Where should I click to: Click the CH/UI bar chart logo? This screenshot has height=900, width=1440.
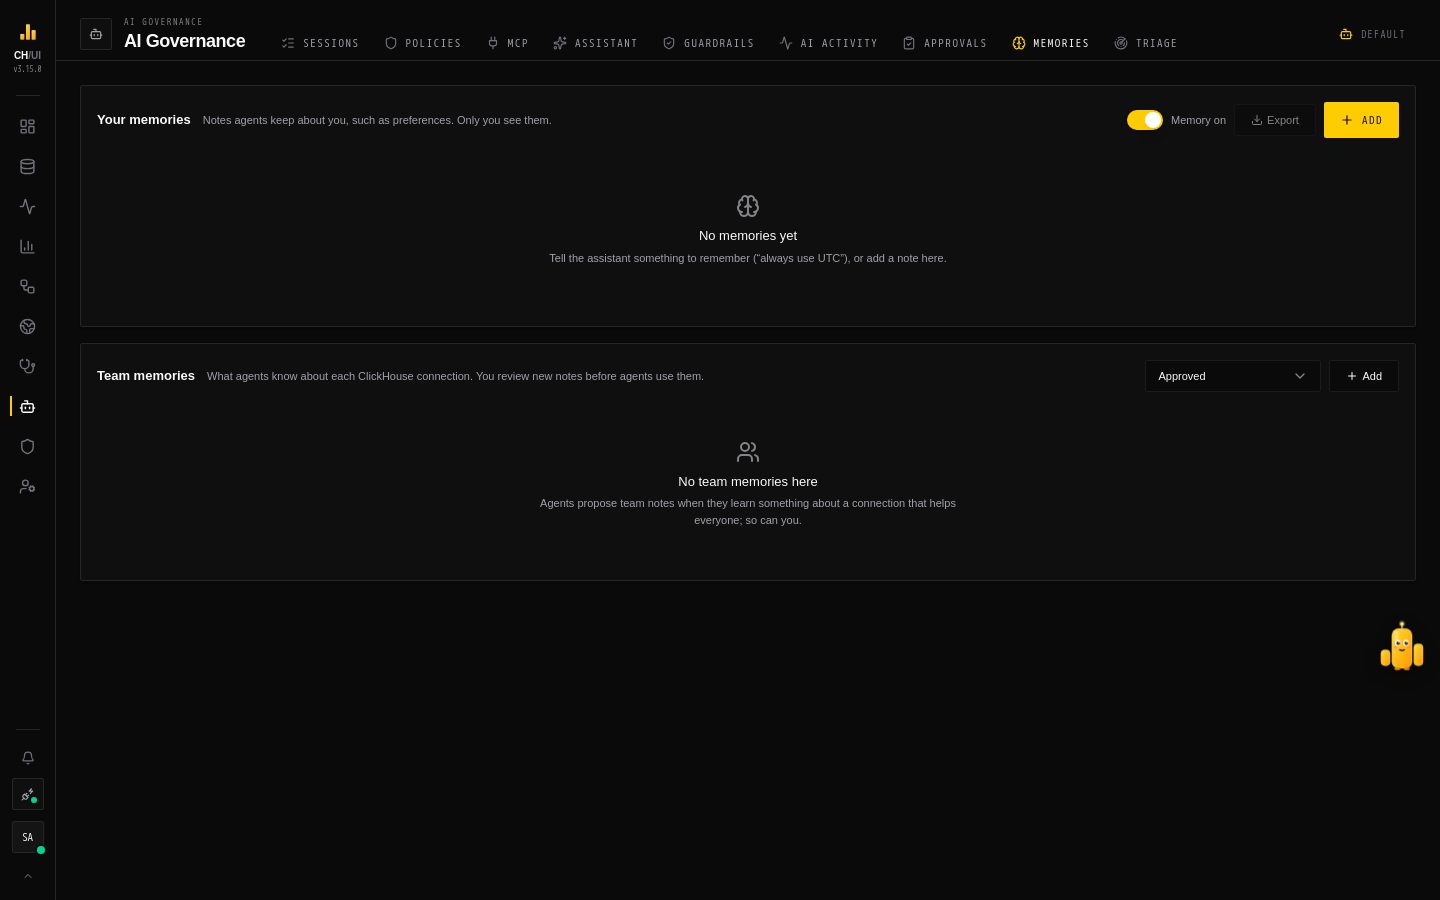point(27,32)
